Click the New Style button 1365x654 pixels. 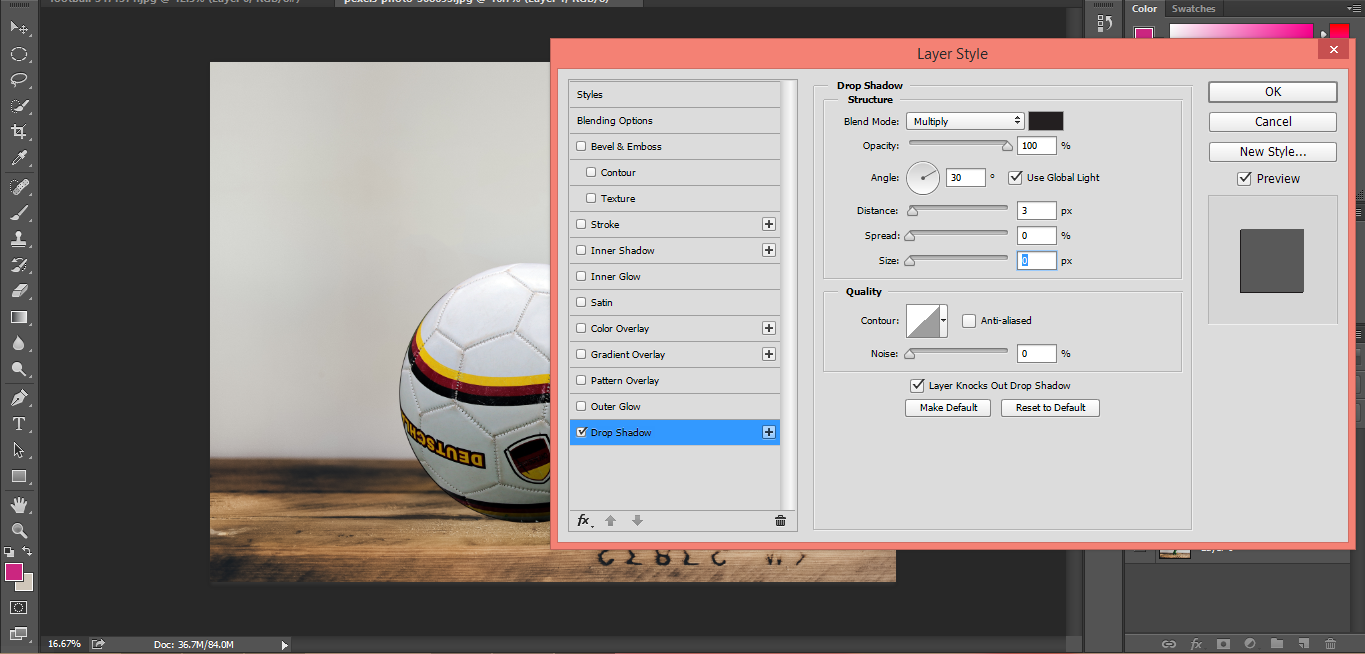pos(1272,151)
